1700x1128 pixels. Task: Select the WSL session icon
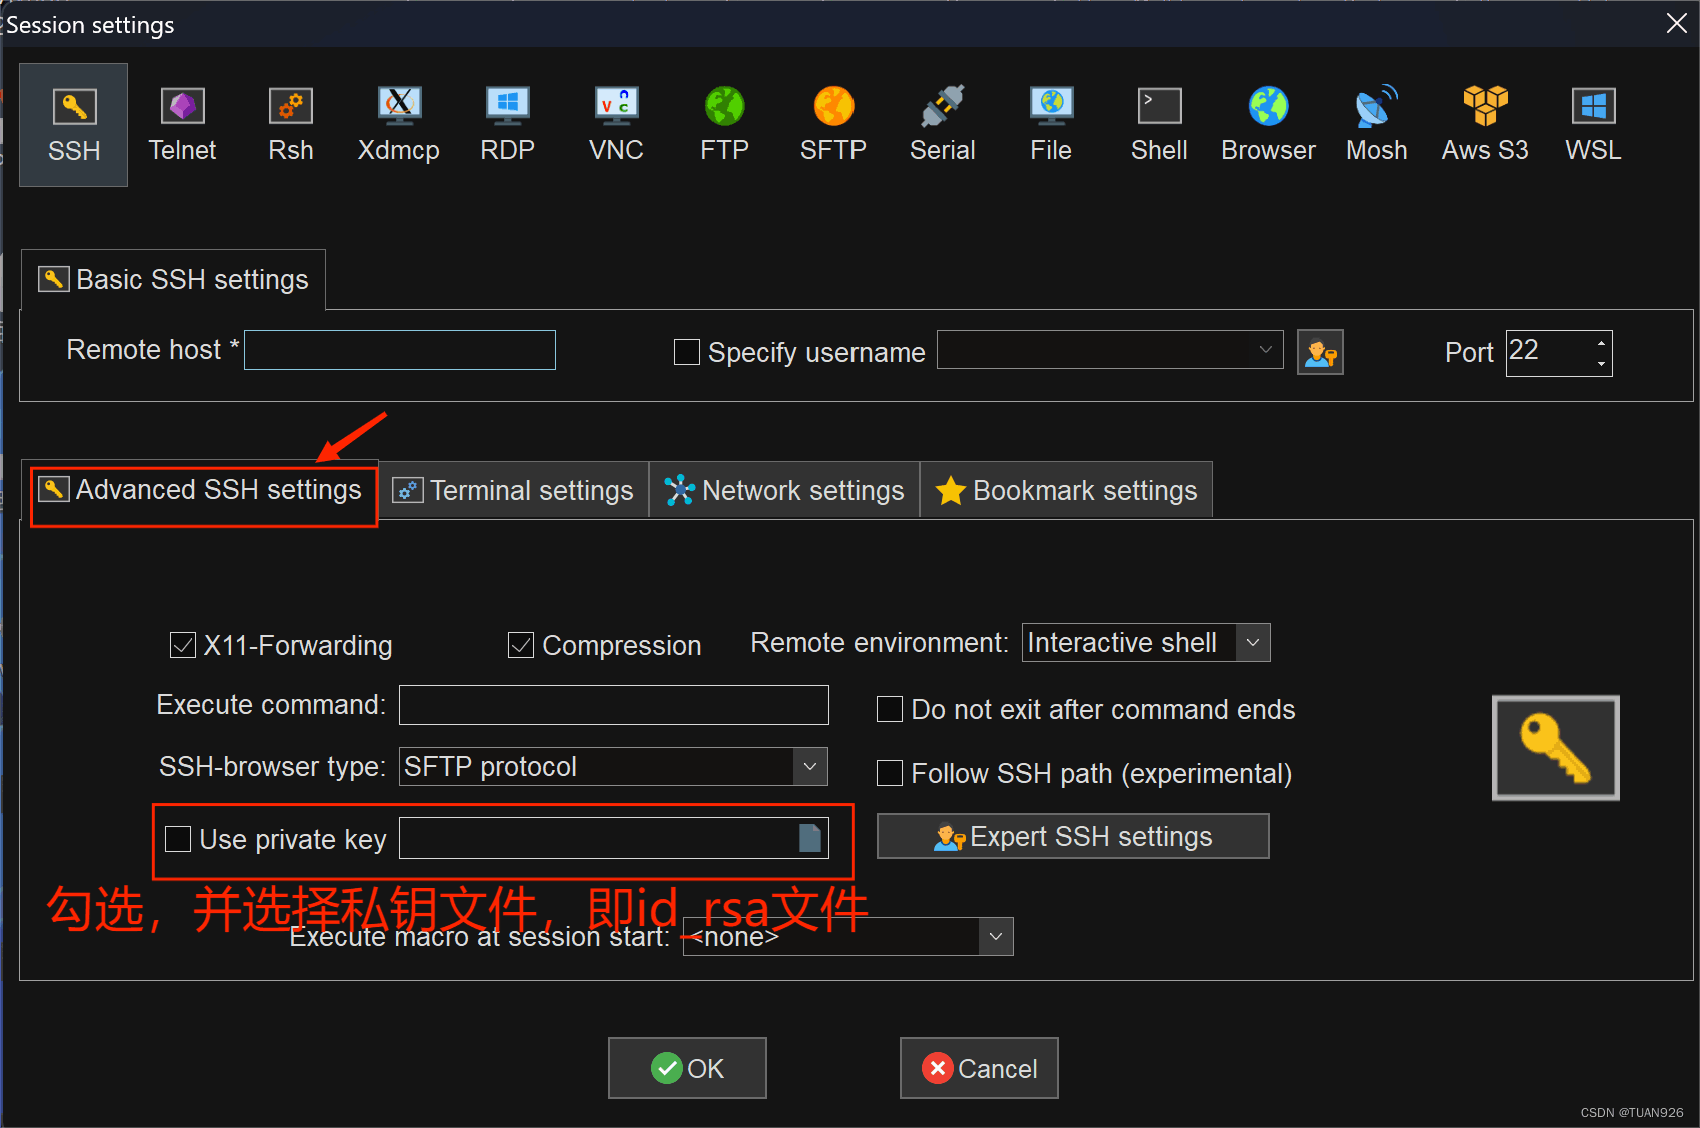(x=1593, y=124)
